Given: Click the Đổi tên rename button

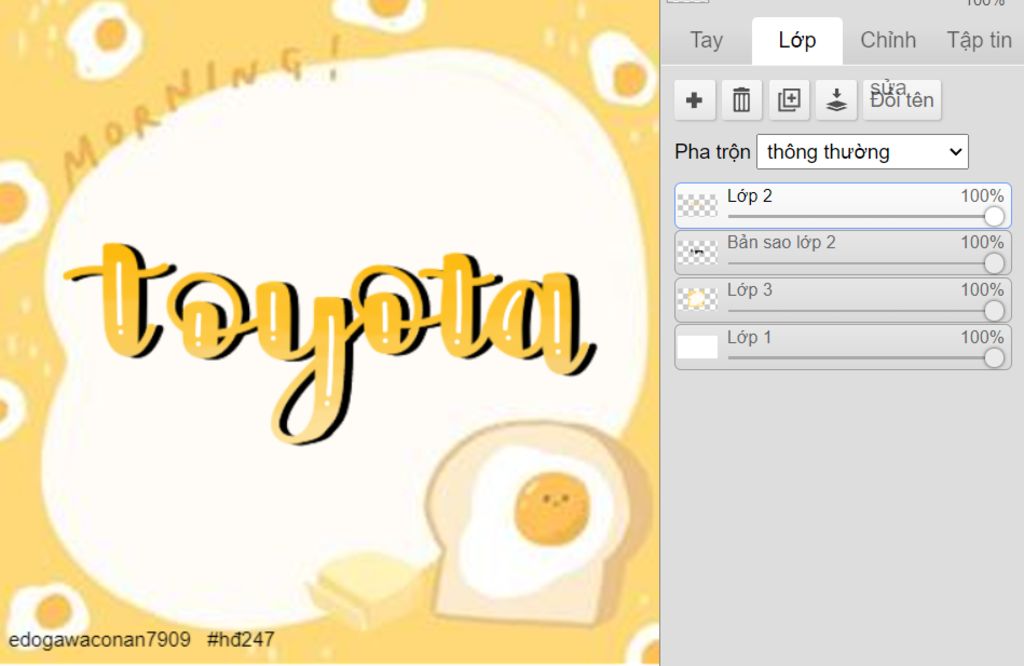Looking at the screenshot, I should point(902,100).
